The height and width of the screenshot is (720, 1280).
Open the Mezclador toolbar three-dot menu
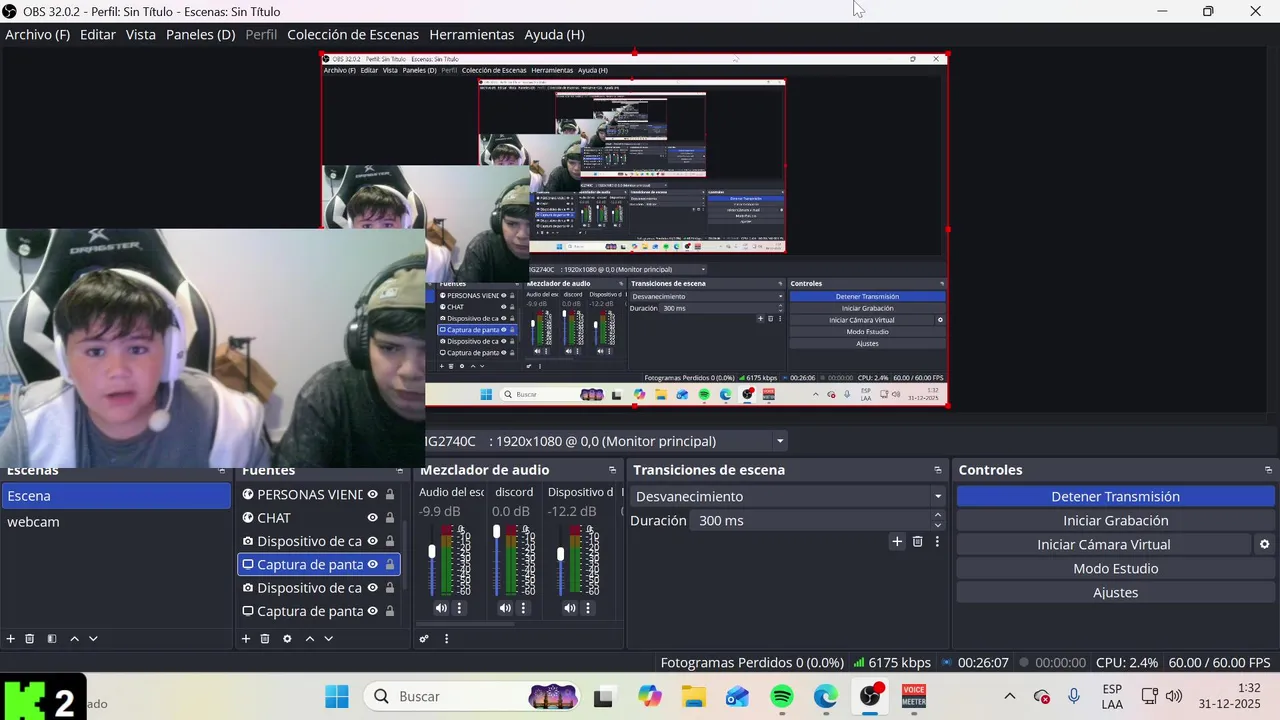click(446, 639)
